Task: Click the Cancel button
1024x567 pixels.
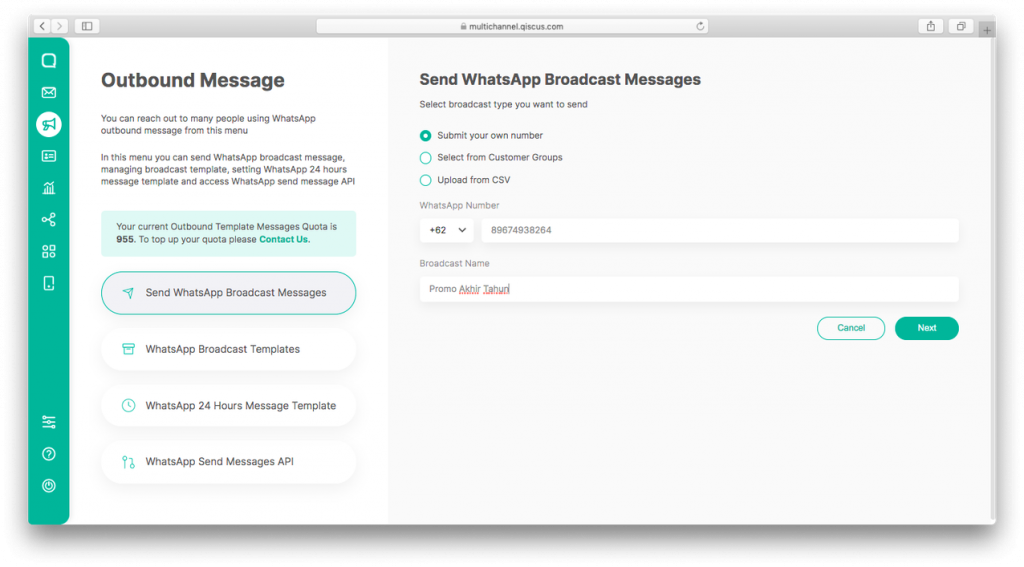Action: pyautogui.click(x=851, y=328)
